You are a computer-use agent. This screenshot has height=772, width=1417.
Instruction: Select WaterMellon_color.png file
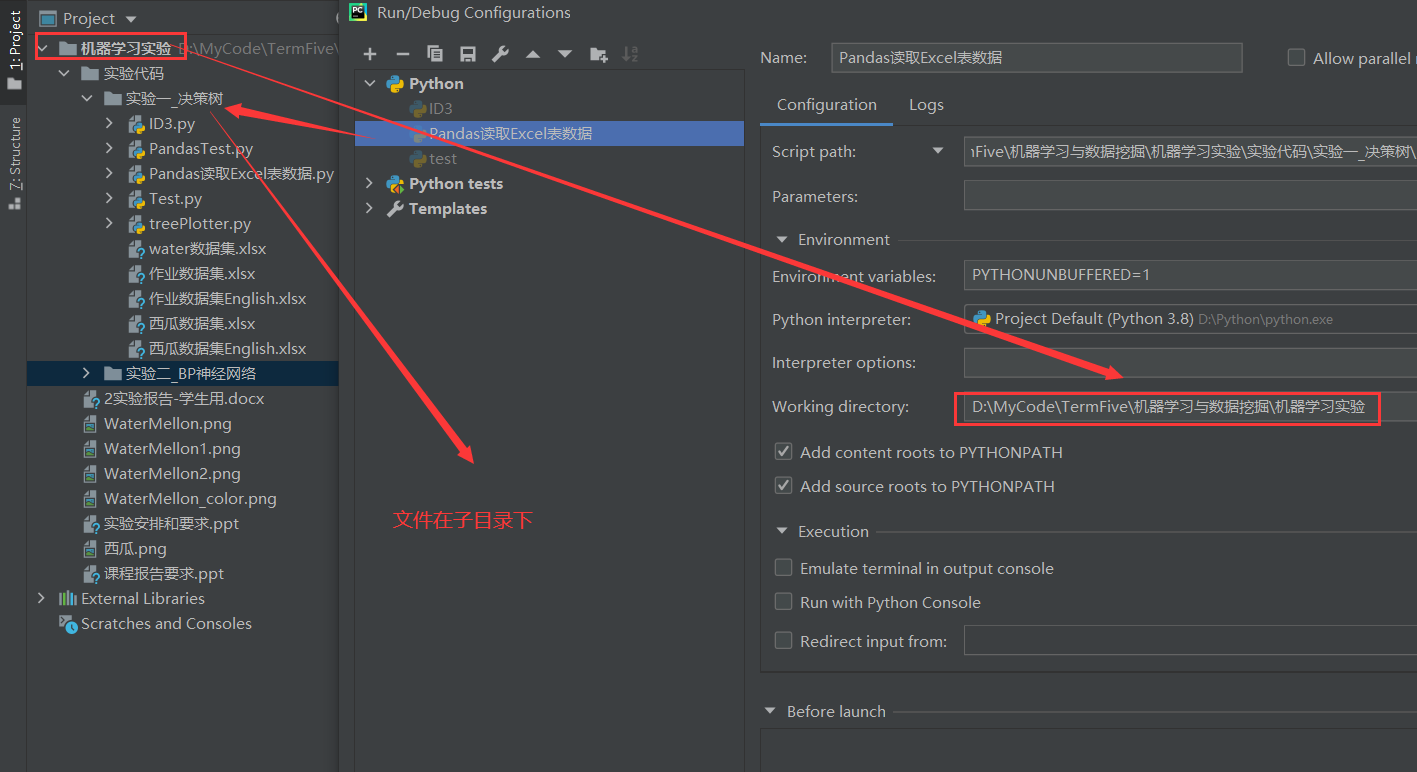click(190, 499)
